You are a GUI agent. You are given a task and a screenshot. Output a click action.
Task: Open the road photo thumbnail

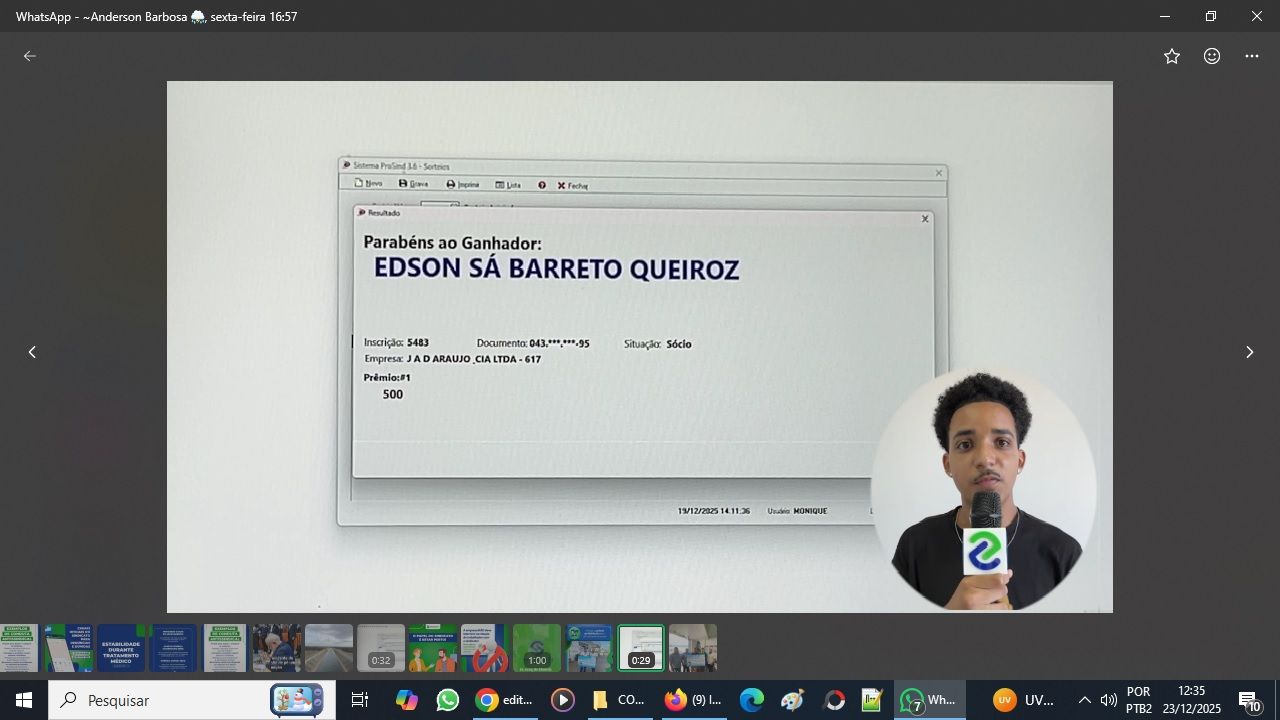click(x=329, y=648)
